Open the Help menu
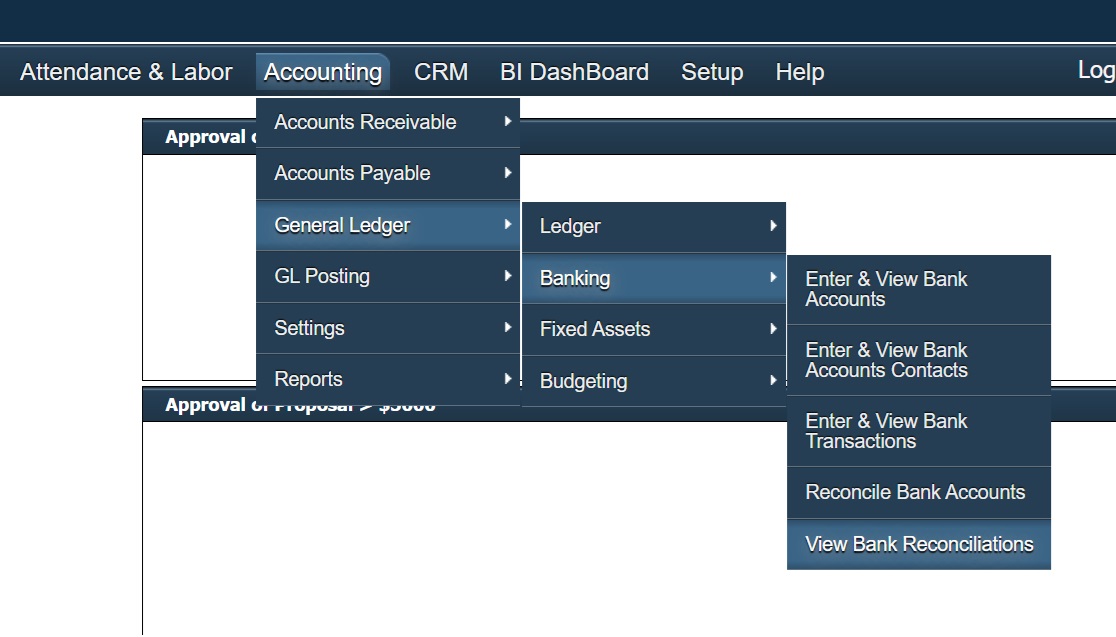This screenshot has width=1116, height=637. (799, 71)
